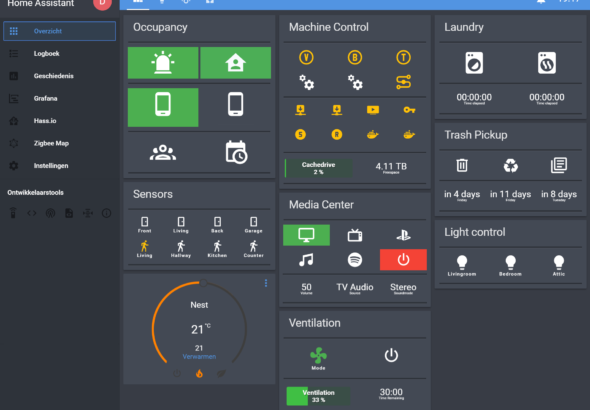Click the green fan Mode icon
The width and height of the screenshot is (590, 410).
click(x=318, y=355)
